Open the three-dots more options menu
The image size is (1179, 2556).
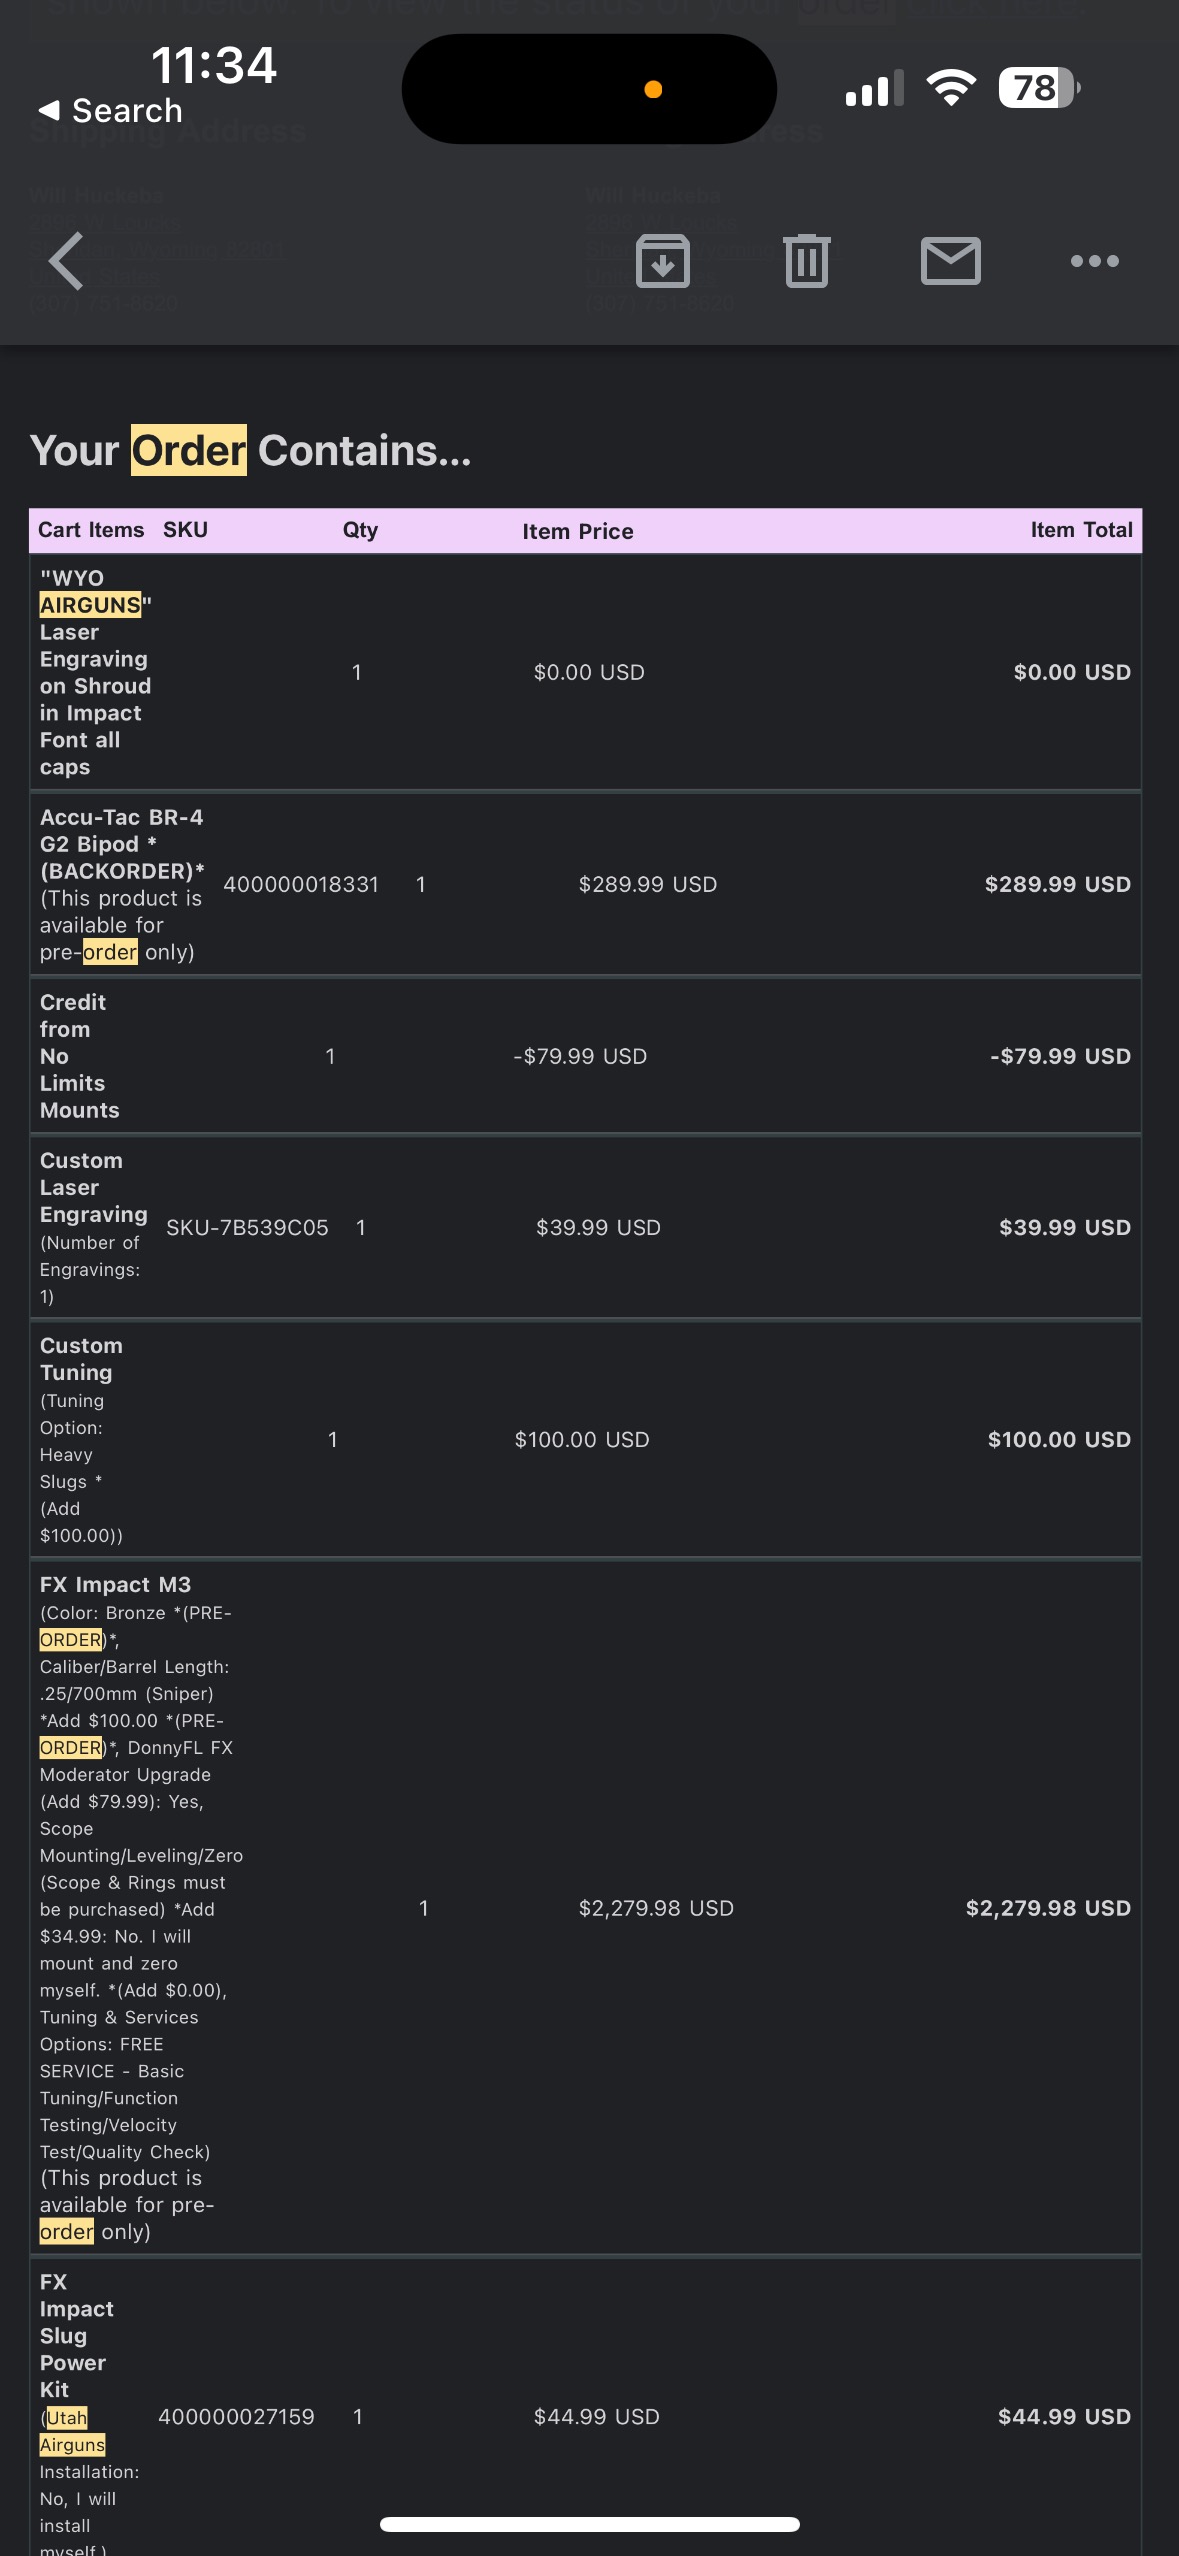click(1094, 261)
